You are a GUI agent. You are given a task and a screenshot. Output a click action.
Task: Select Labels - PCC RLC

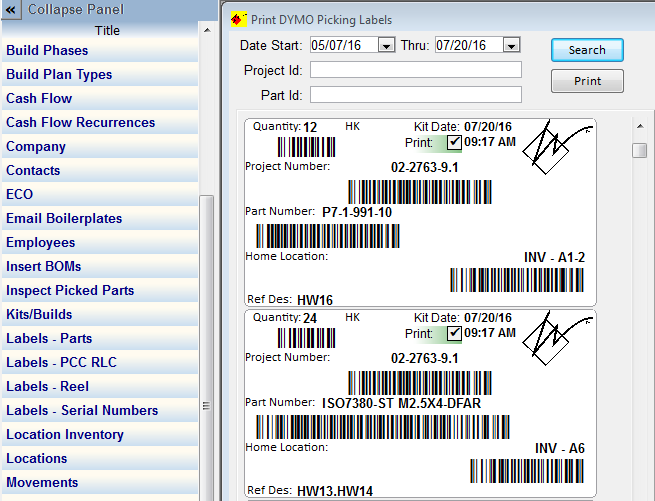pos(100,362)
